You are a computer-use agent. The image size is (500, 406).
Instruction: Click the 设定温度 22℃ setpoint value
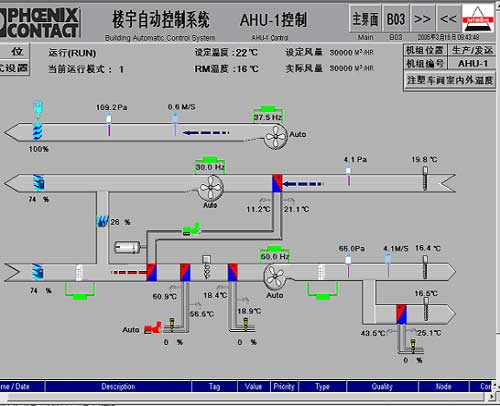[247, 53]
